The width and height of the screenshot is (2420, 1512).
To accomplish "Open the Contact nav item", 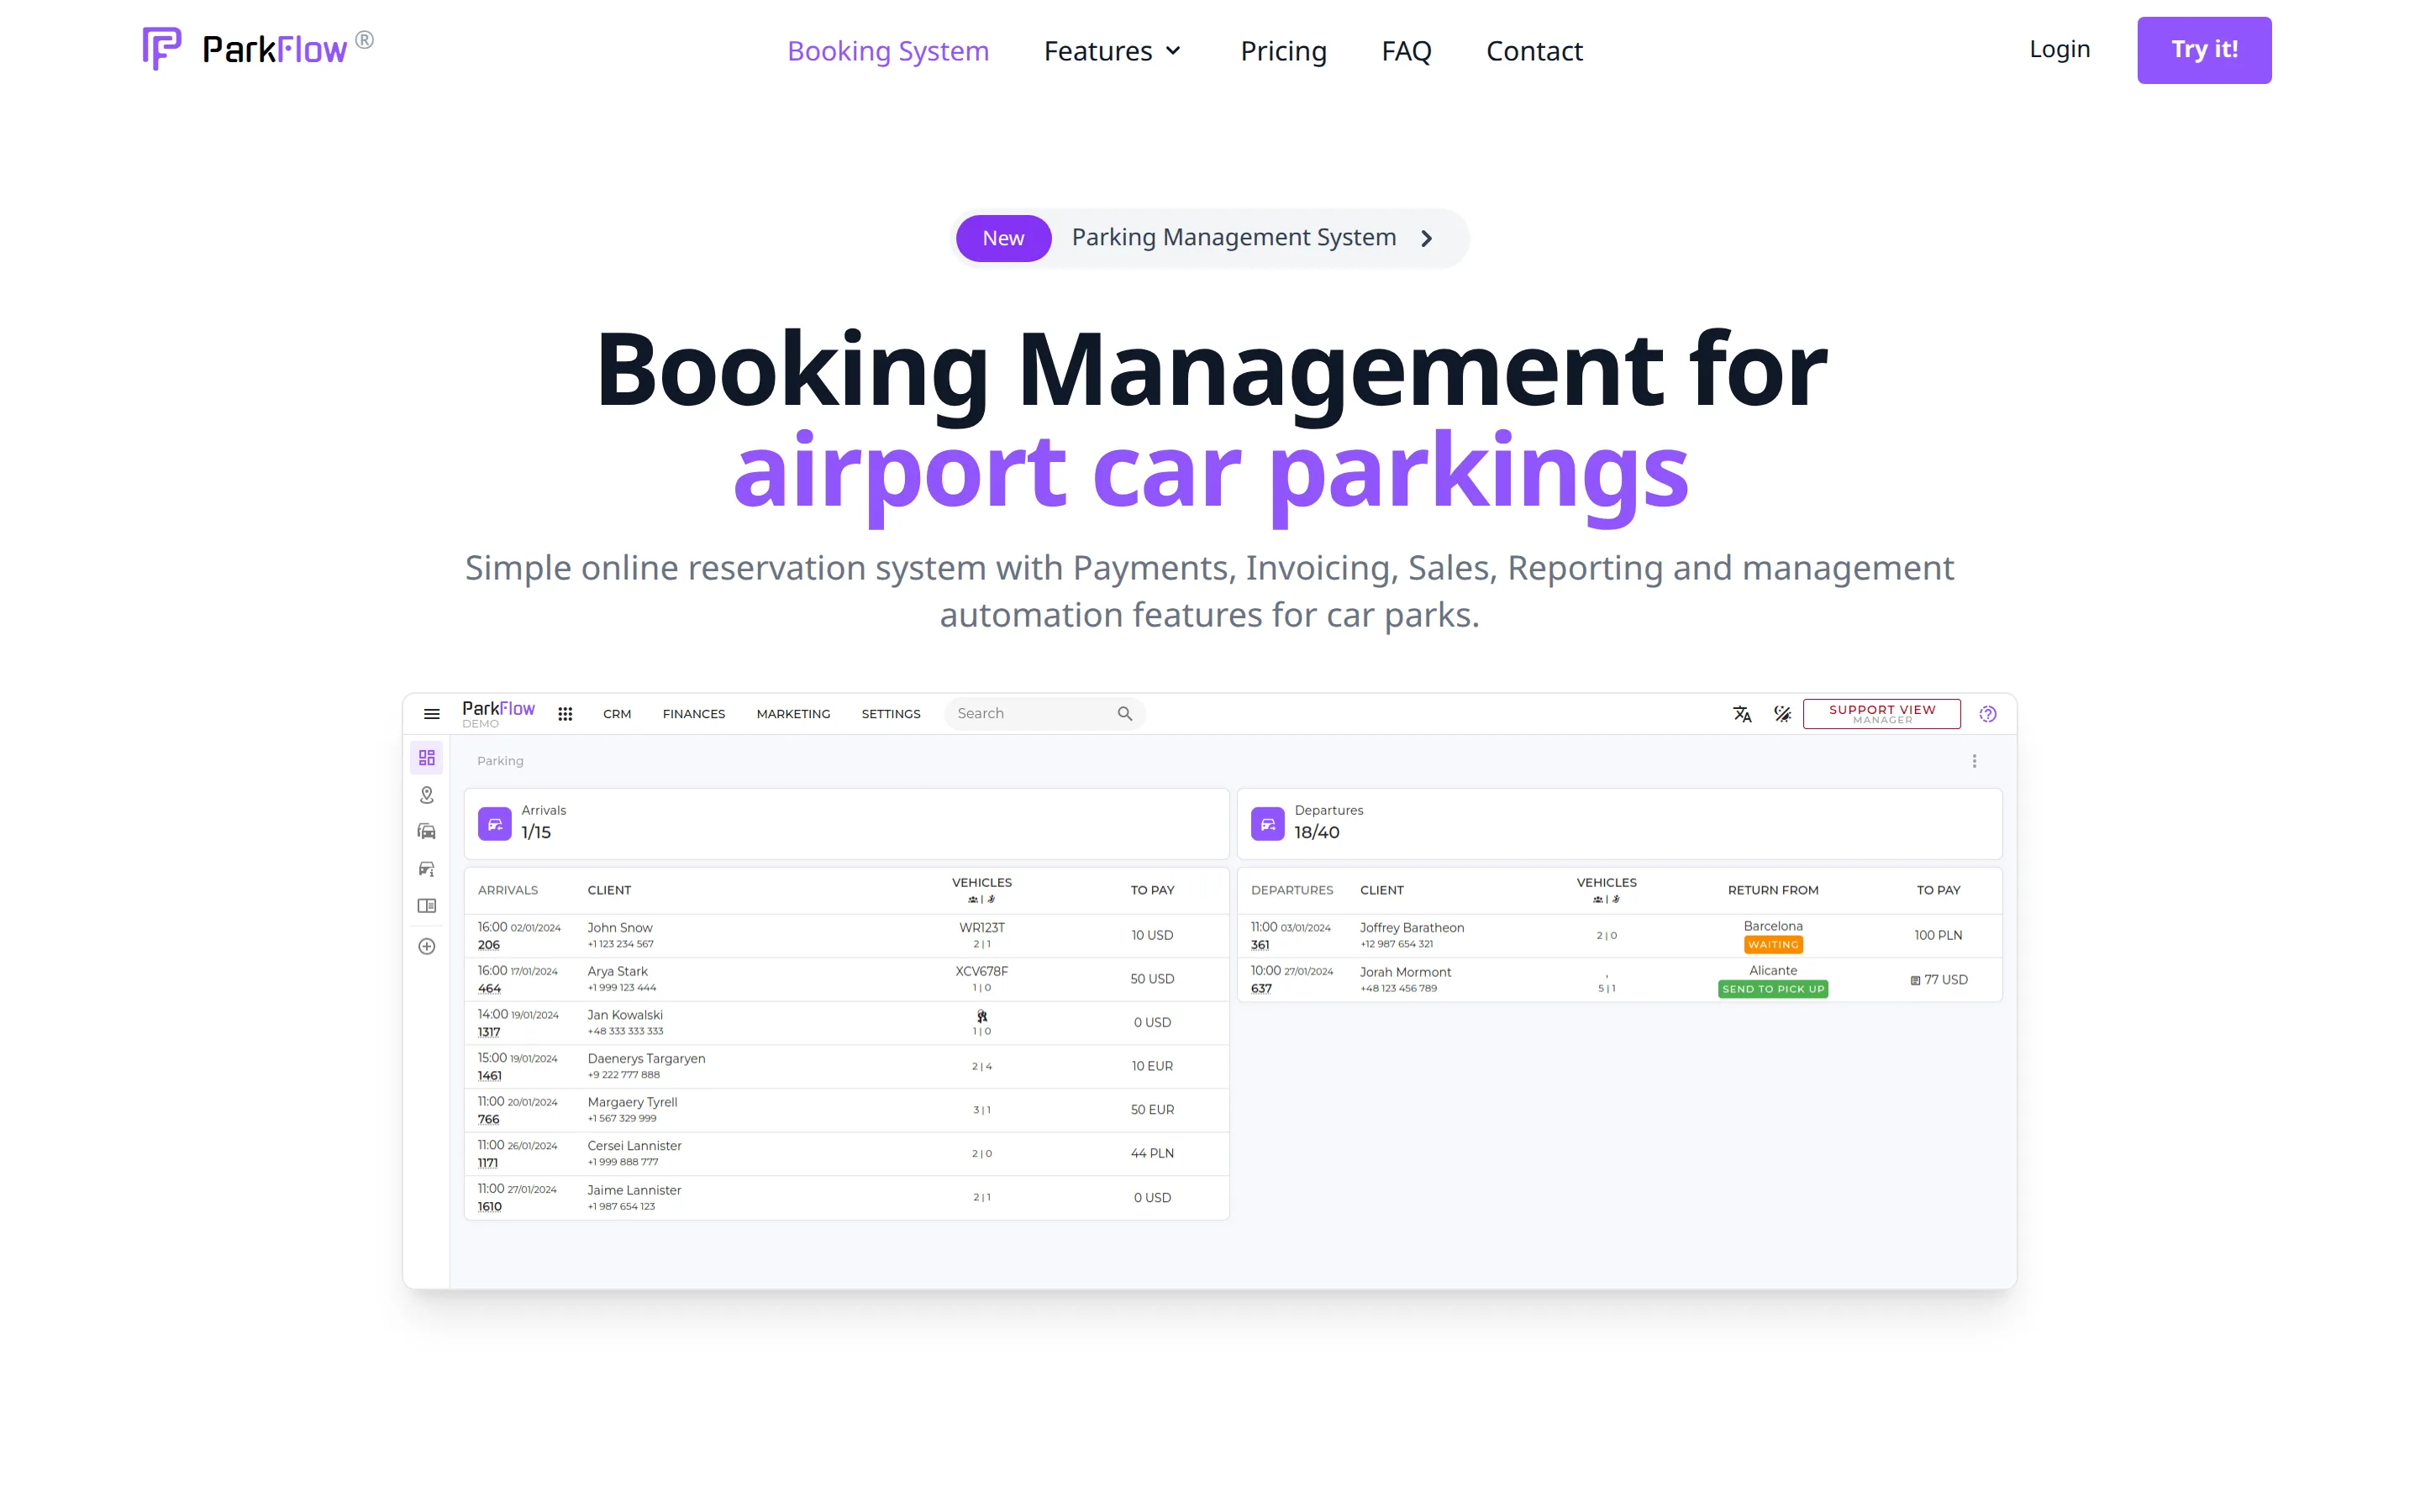I will [x=1534, y=50].
